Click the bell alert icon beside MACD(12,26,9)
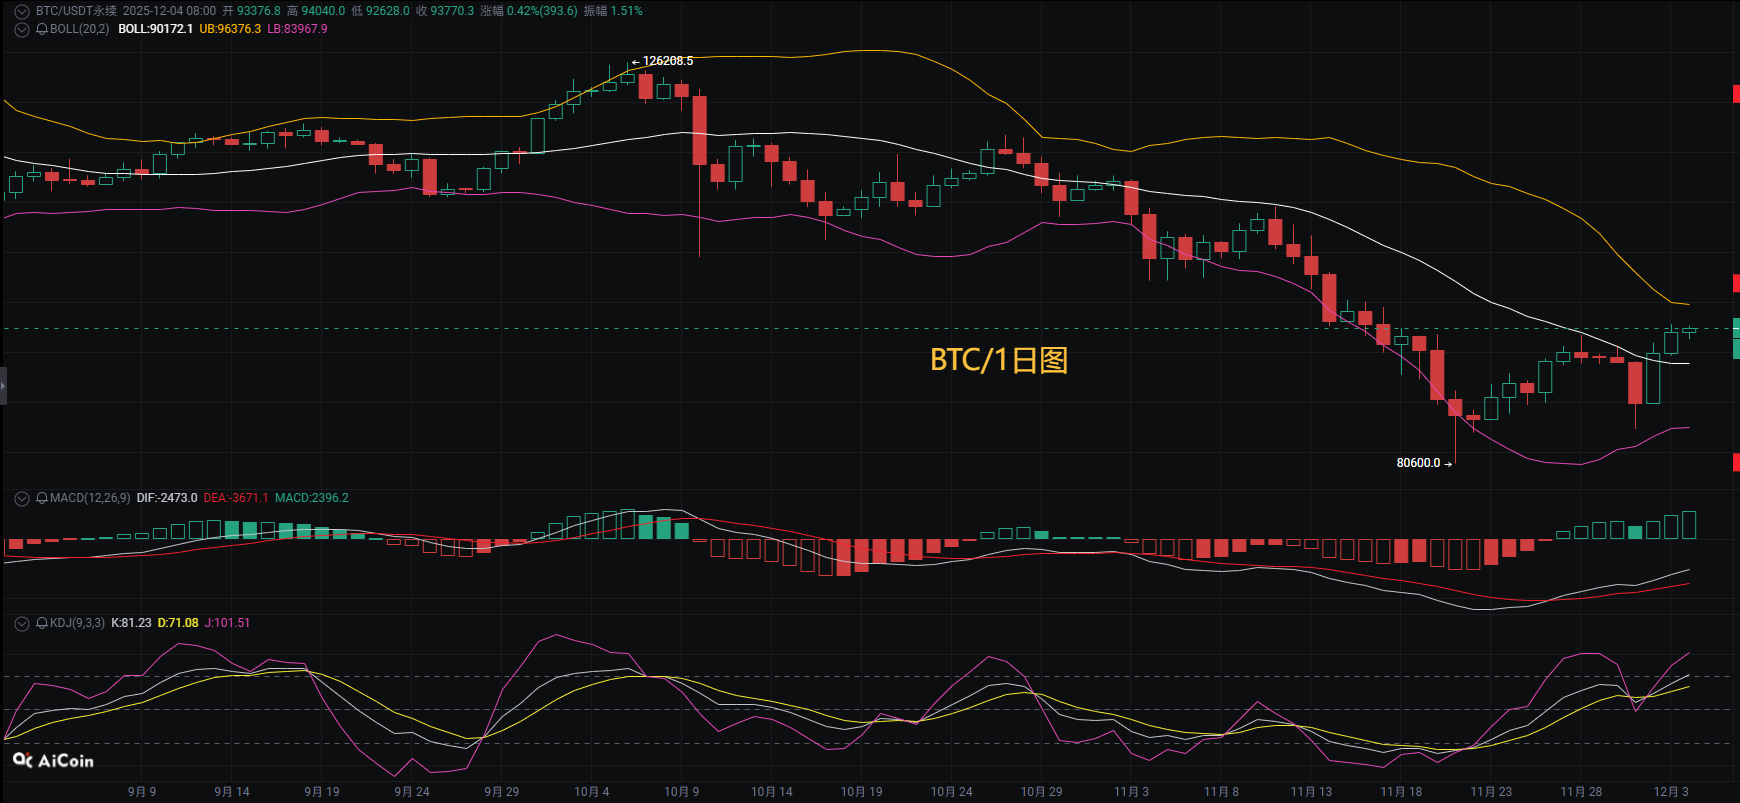Image resolution: width=1740 pixels, height=803 pixels. pos(42,498)
